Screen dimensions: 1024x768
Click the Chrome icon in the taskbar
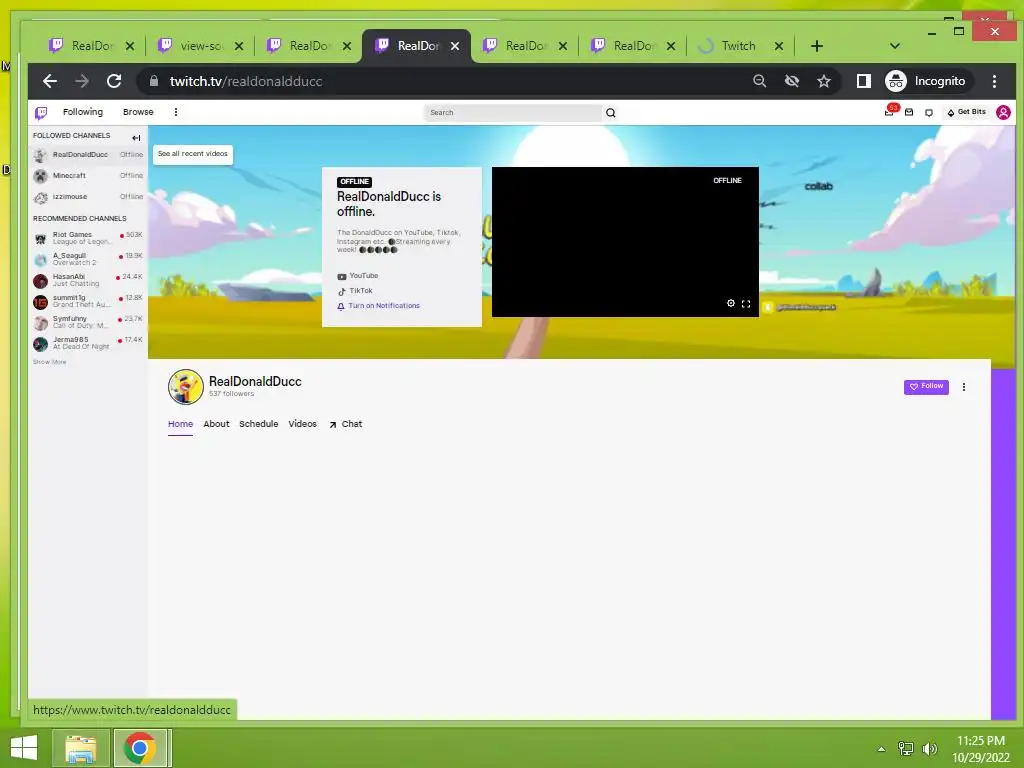click(140, 748)
